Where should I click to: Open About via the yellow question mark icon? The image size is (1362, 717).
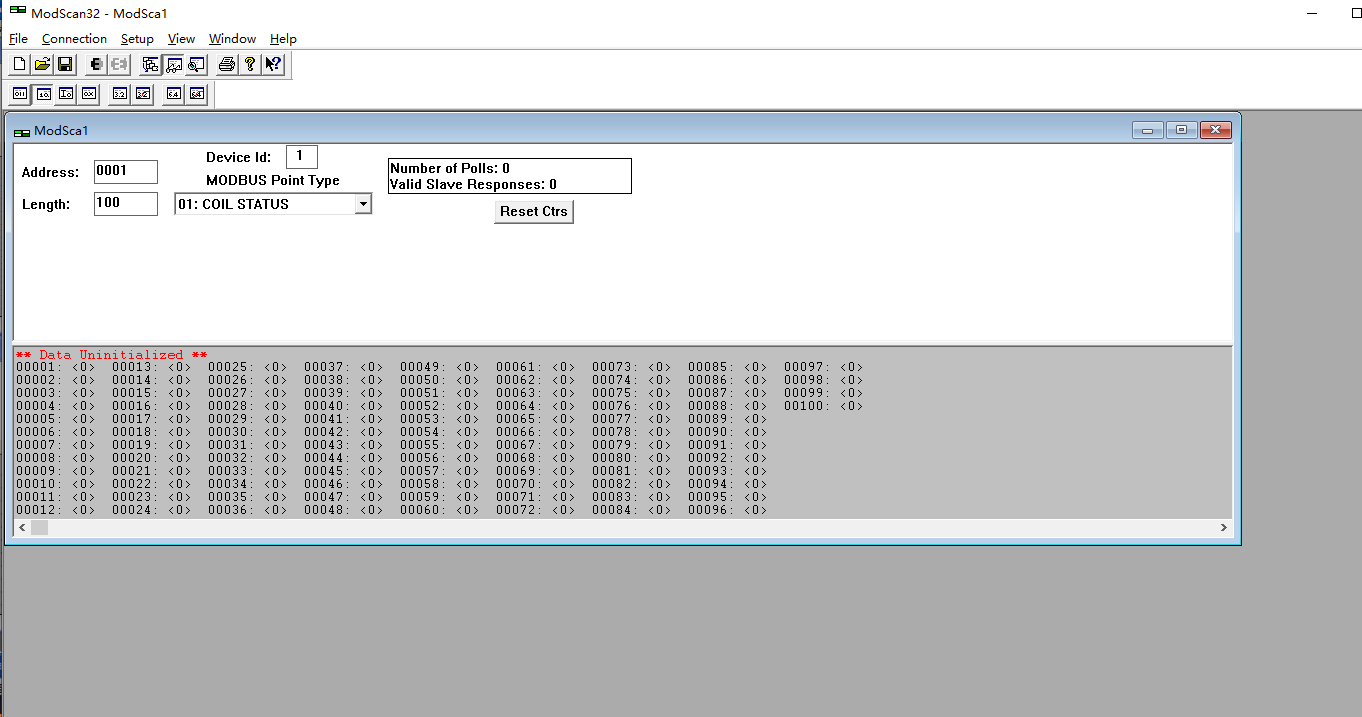coord(250,65)
